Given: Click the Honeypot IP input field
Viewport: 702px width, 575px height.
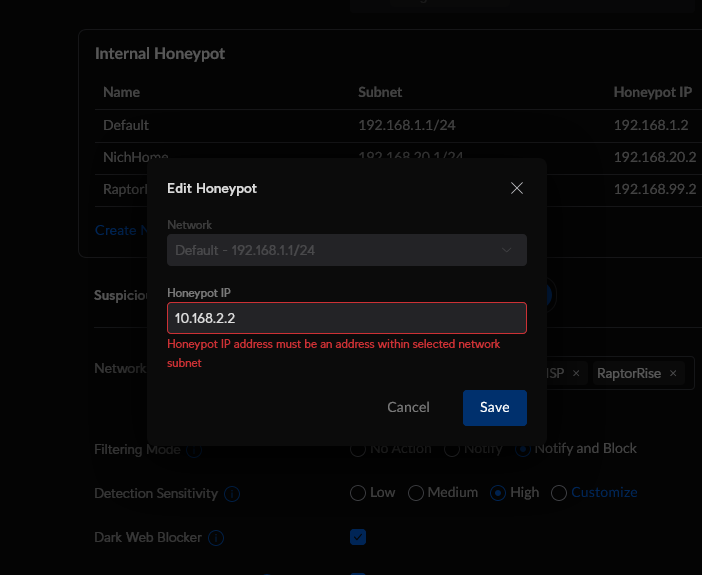Looking at the screenshot, I should [346, 318].
